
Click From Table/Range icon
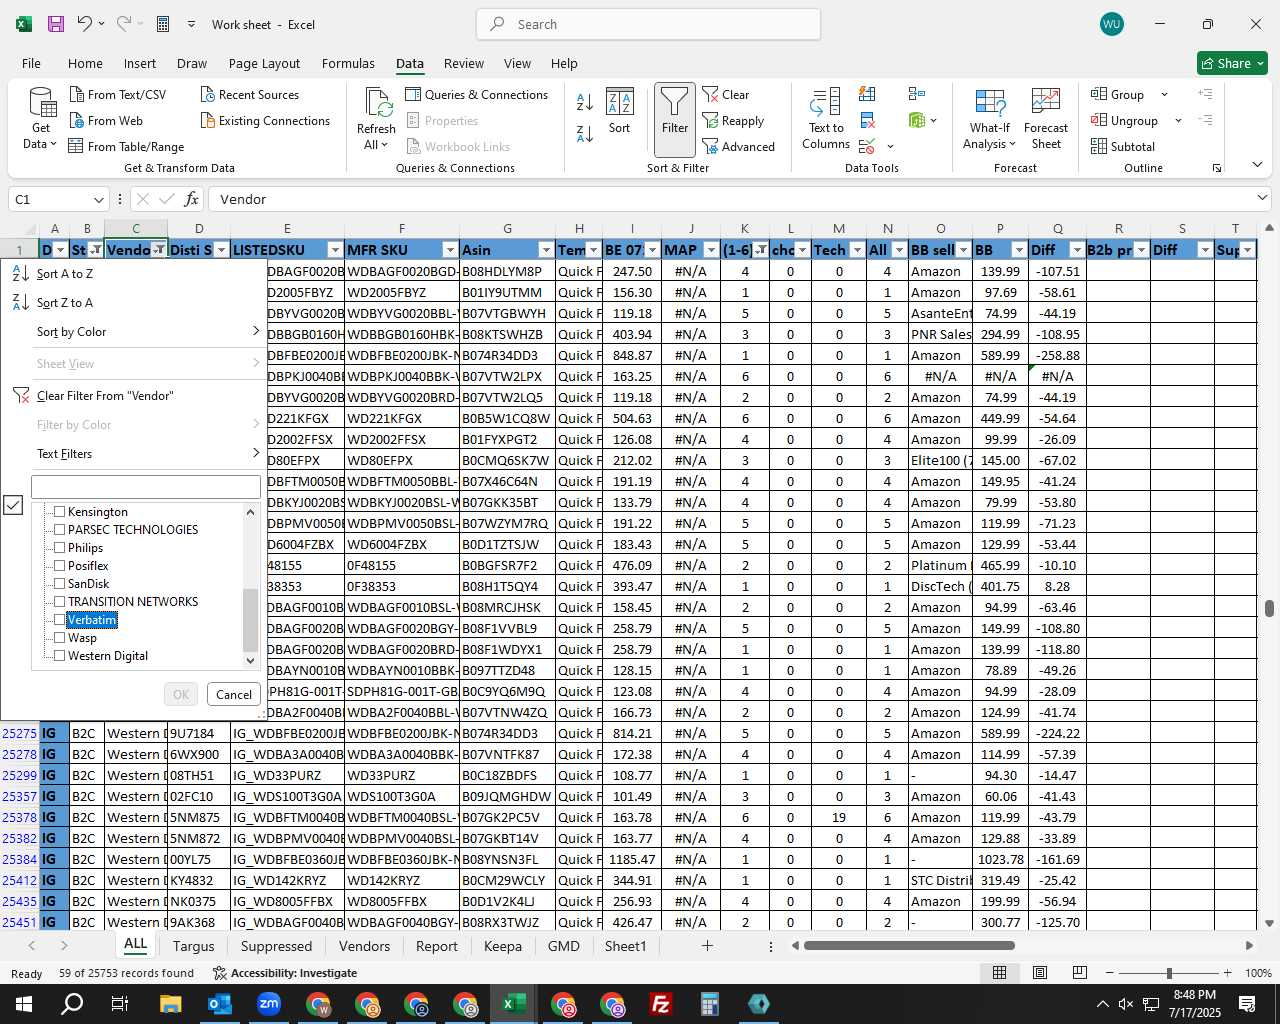76,146
